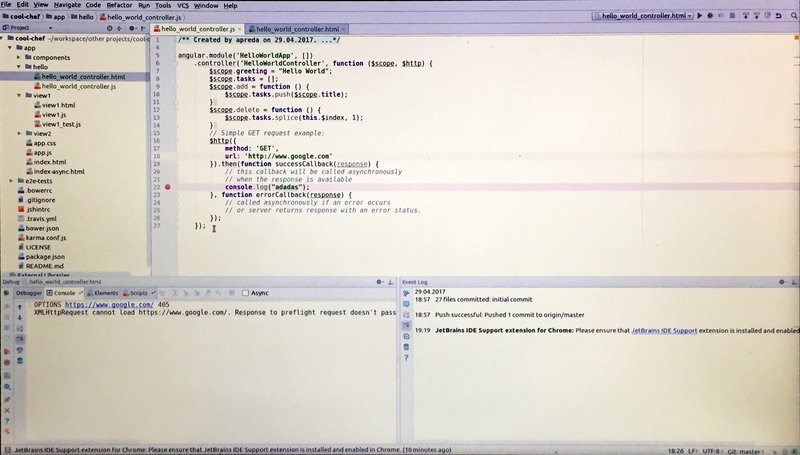Image resolution: width=800 pixels, height=455 pixels.
Task: Click the red breakpoint marker on line 22
Action: pyautogui.click(x=167, y=187)
